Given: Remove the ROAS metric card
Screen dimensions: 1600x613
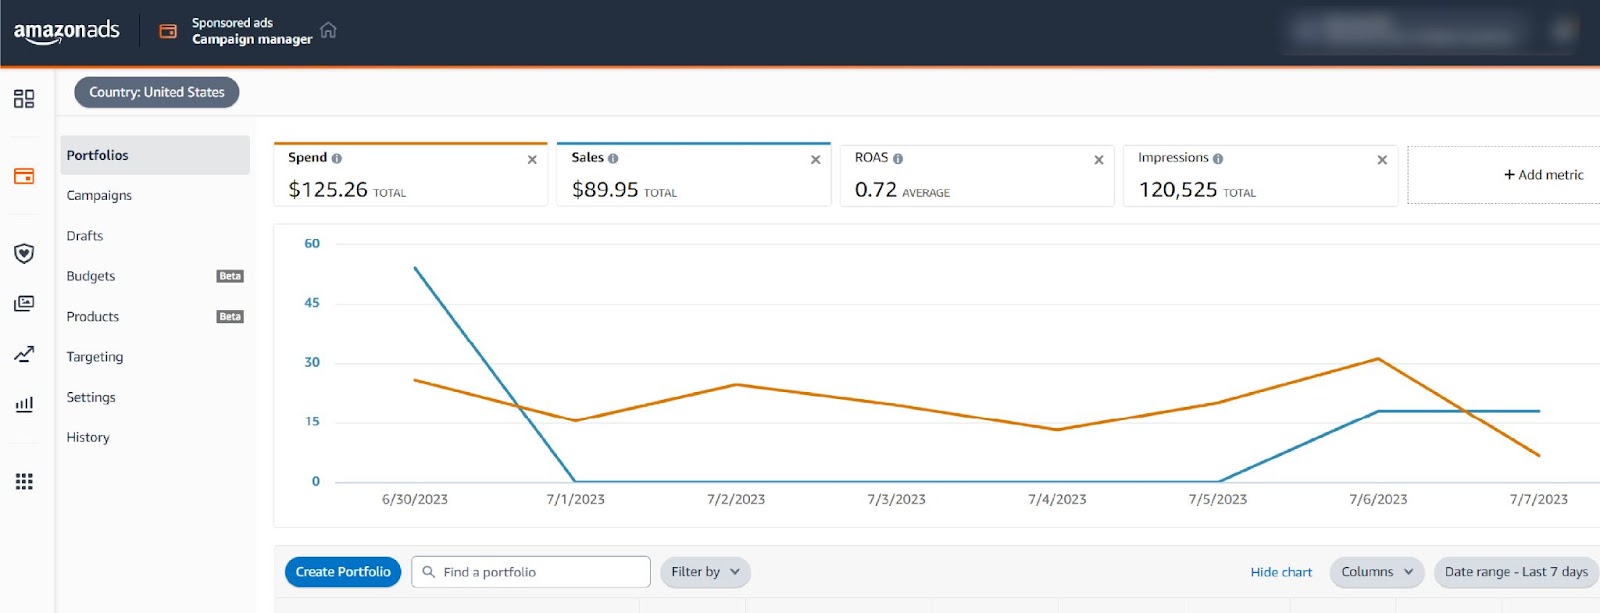Looking at the screenshot, I should [1098, 160].
